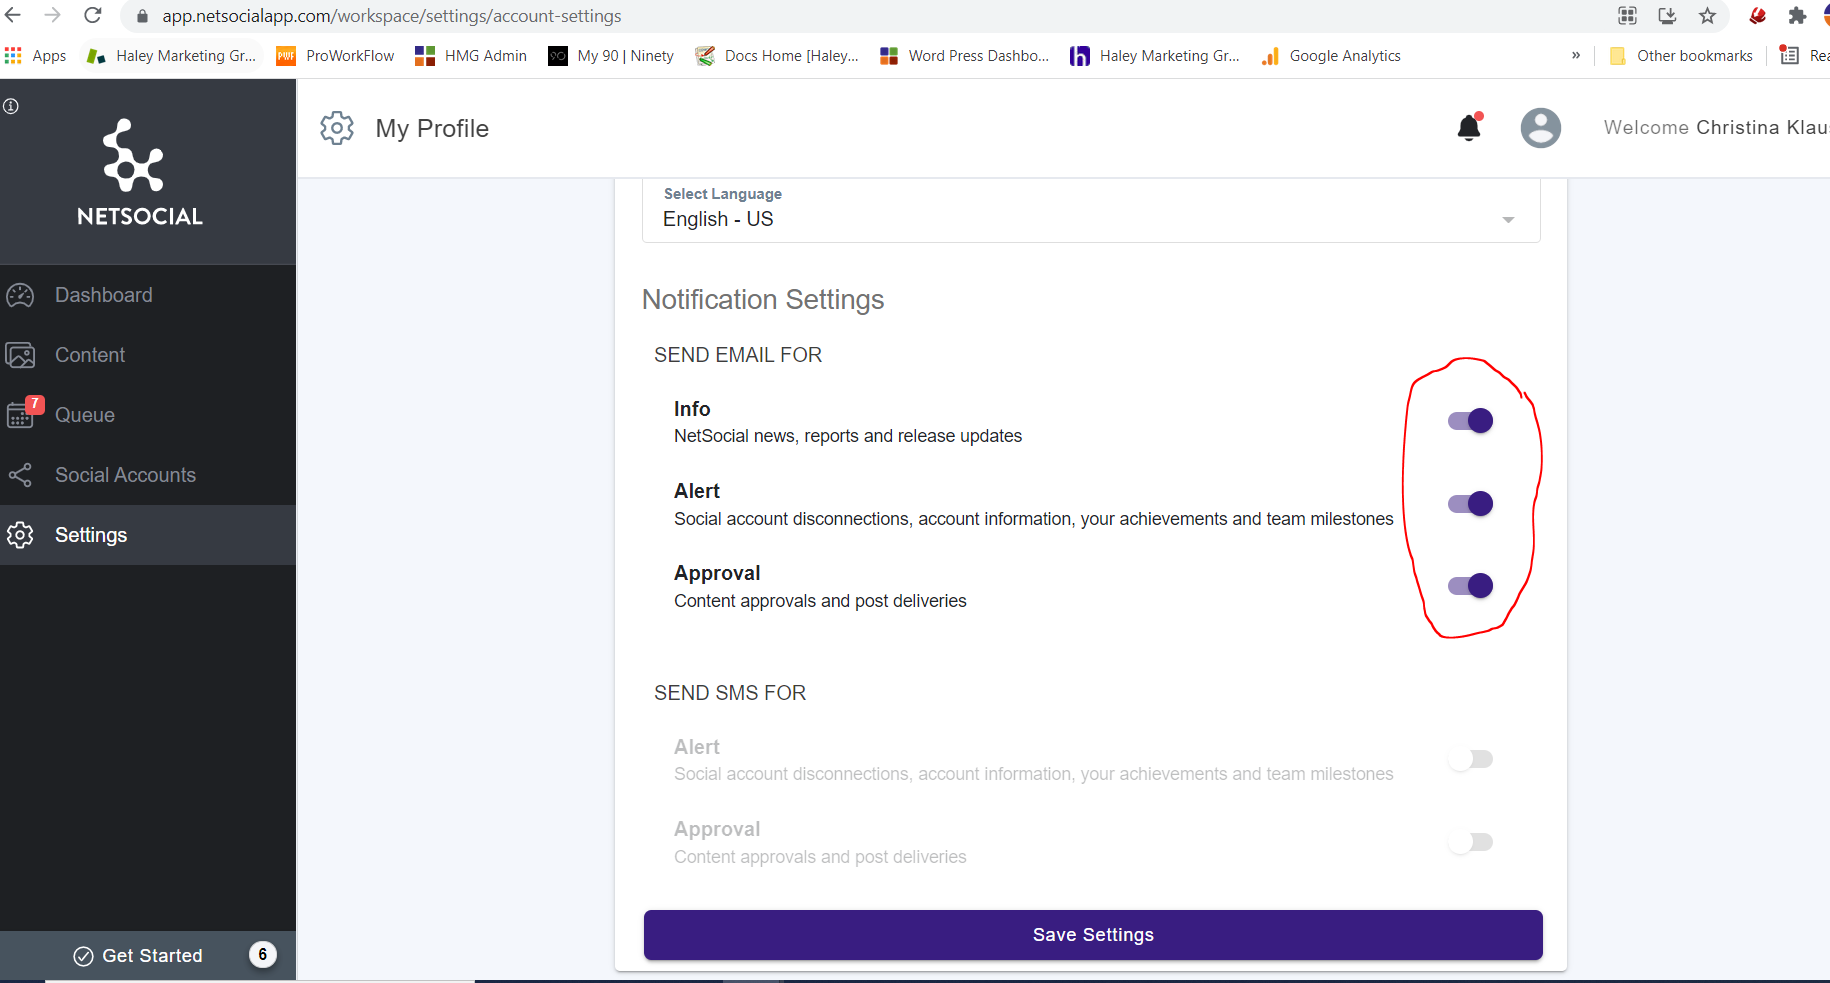Screen dimensions: 1830x983
Task: Click the Social Accounts share icon
Action: (20, 475)
